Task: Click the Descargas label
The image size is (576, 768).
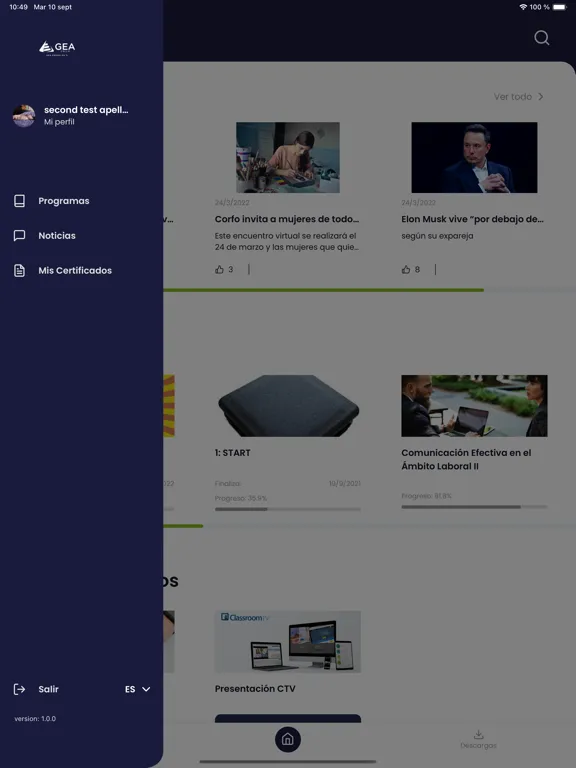Action: pyautogui.click(x=479, y=745)
